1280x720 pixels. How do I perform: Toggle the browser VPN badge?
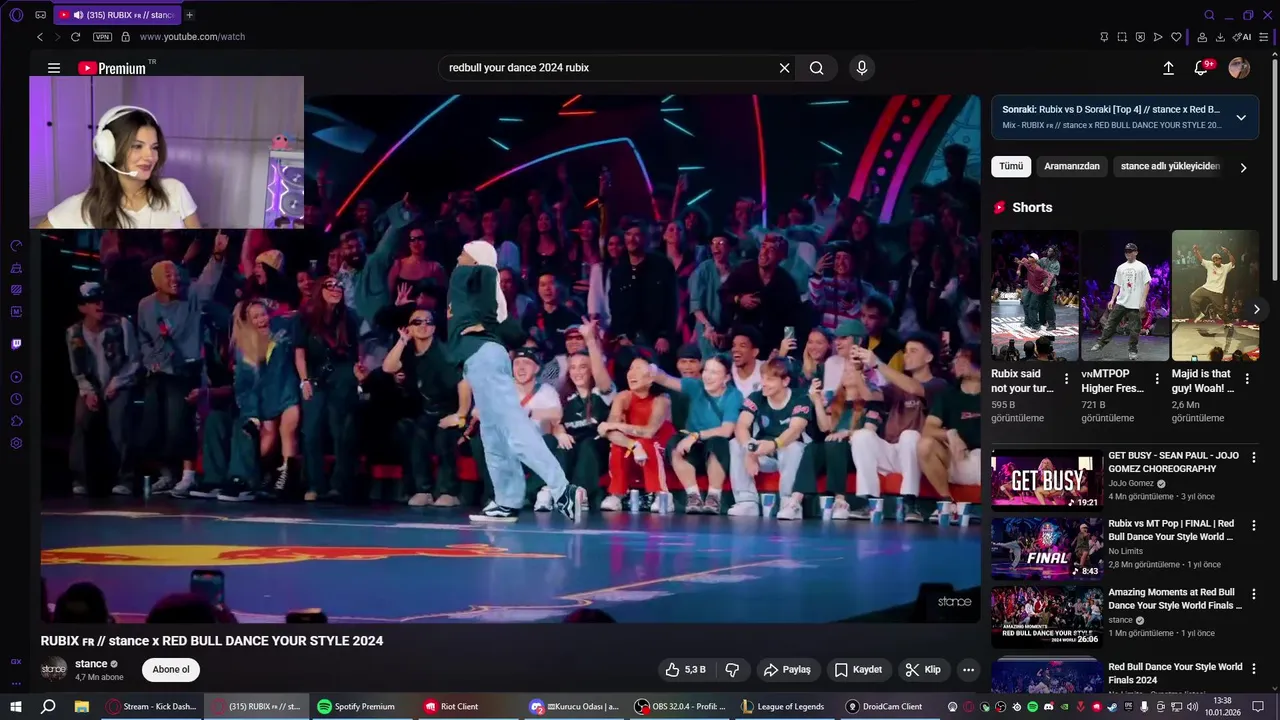pos(102,37)
